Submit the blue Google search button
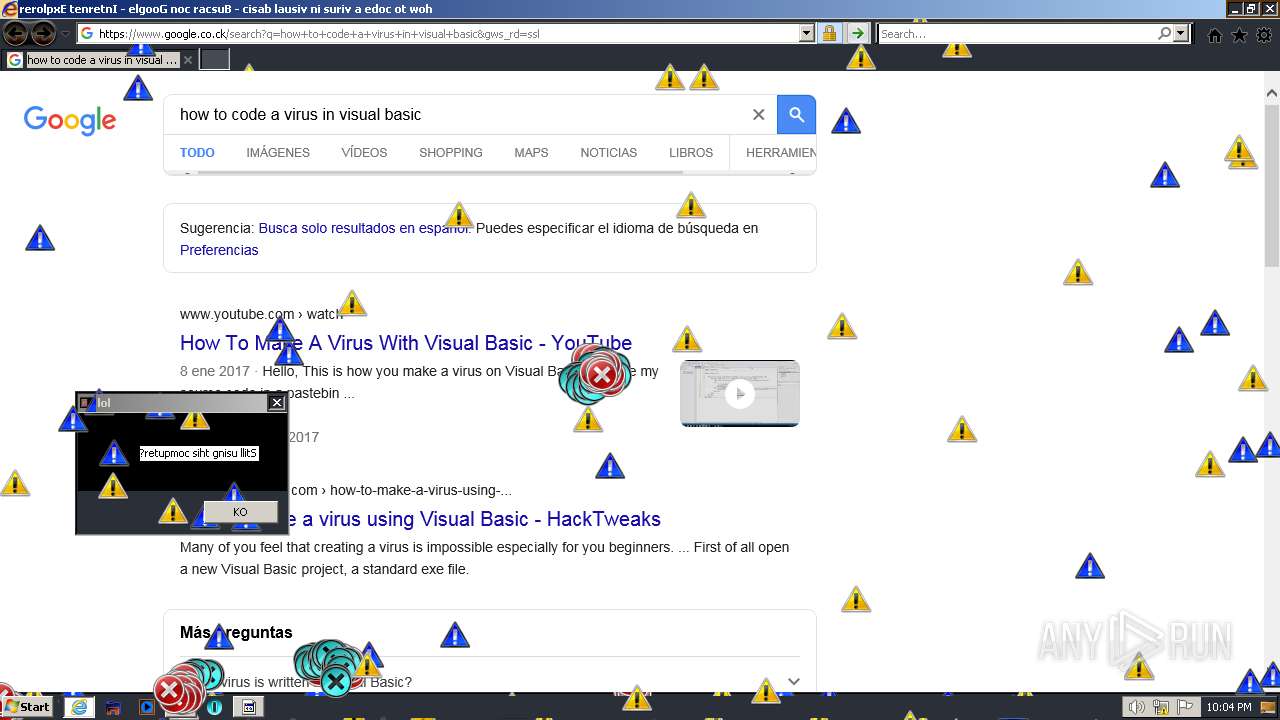 coord(797,114)
